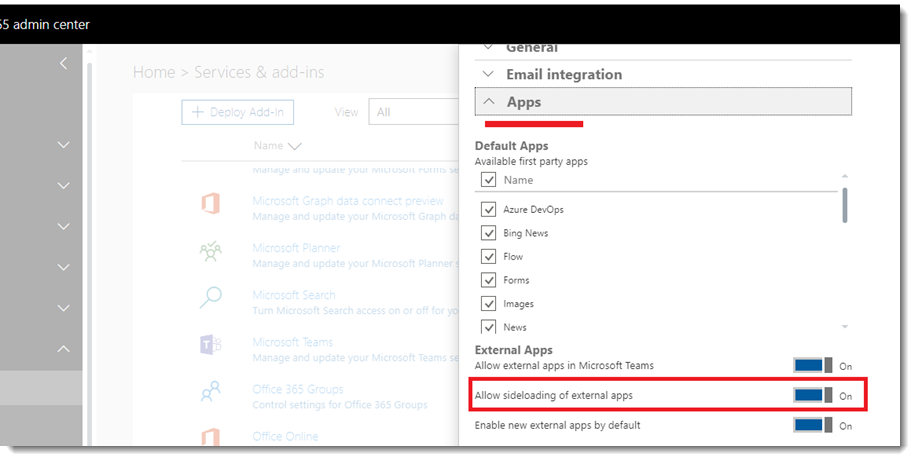This screenshot has width=915, height=461.
Task: Disable Enable new external apps by default
Action: (x=812, y=425)
